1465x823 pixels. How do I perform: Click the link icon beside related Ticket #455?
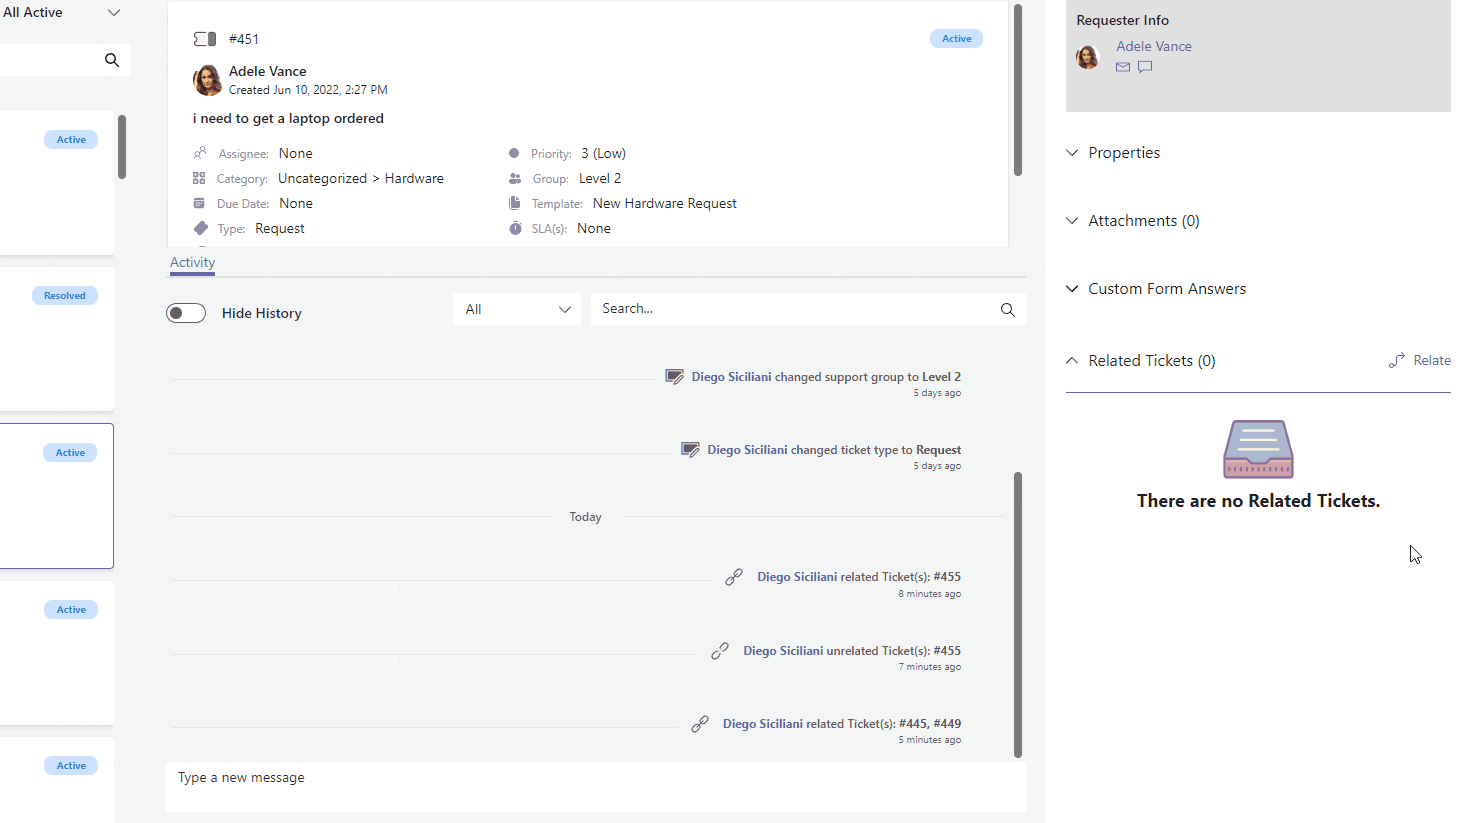[734, 577]
